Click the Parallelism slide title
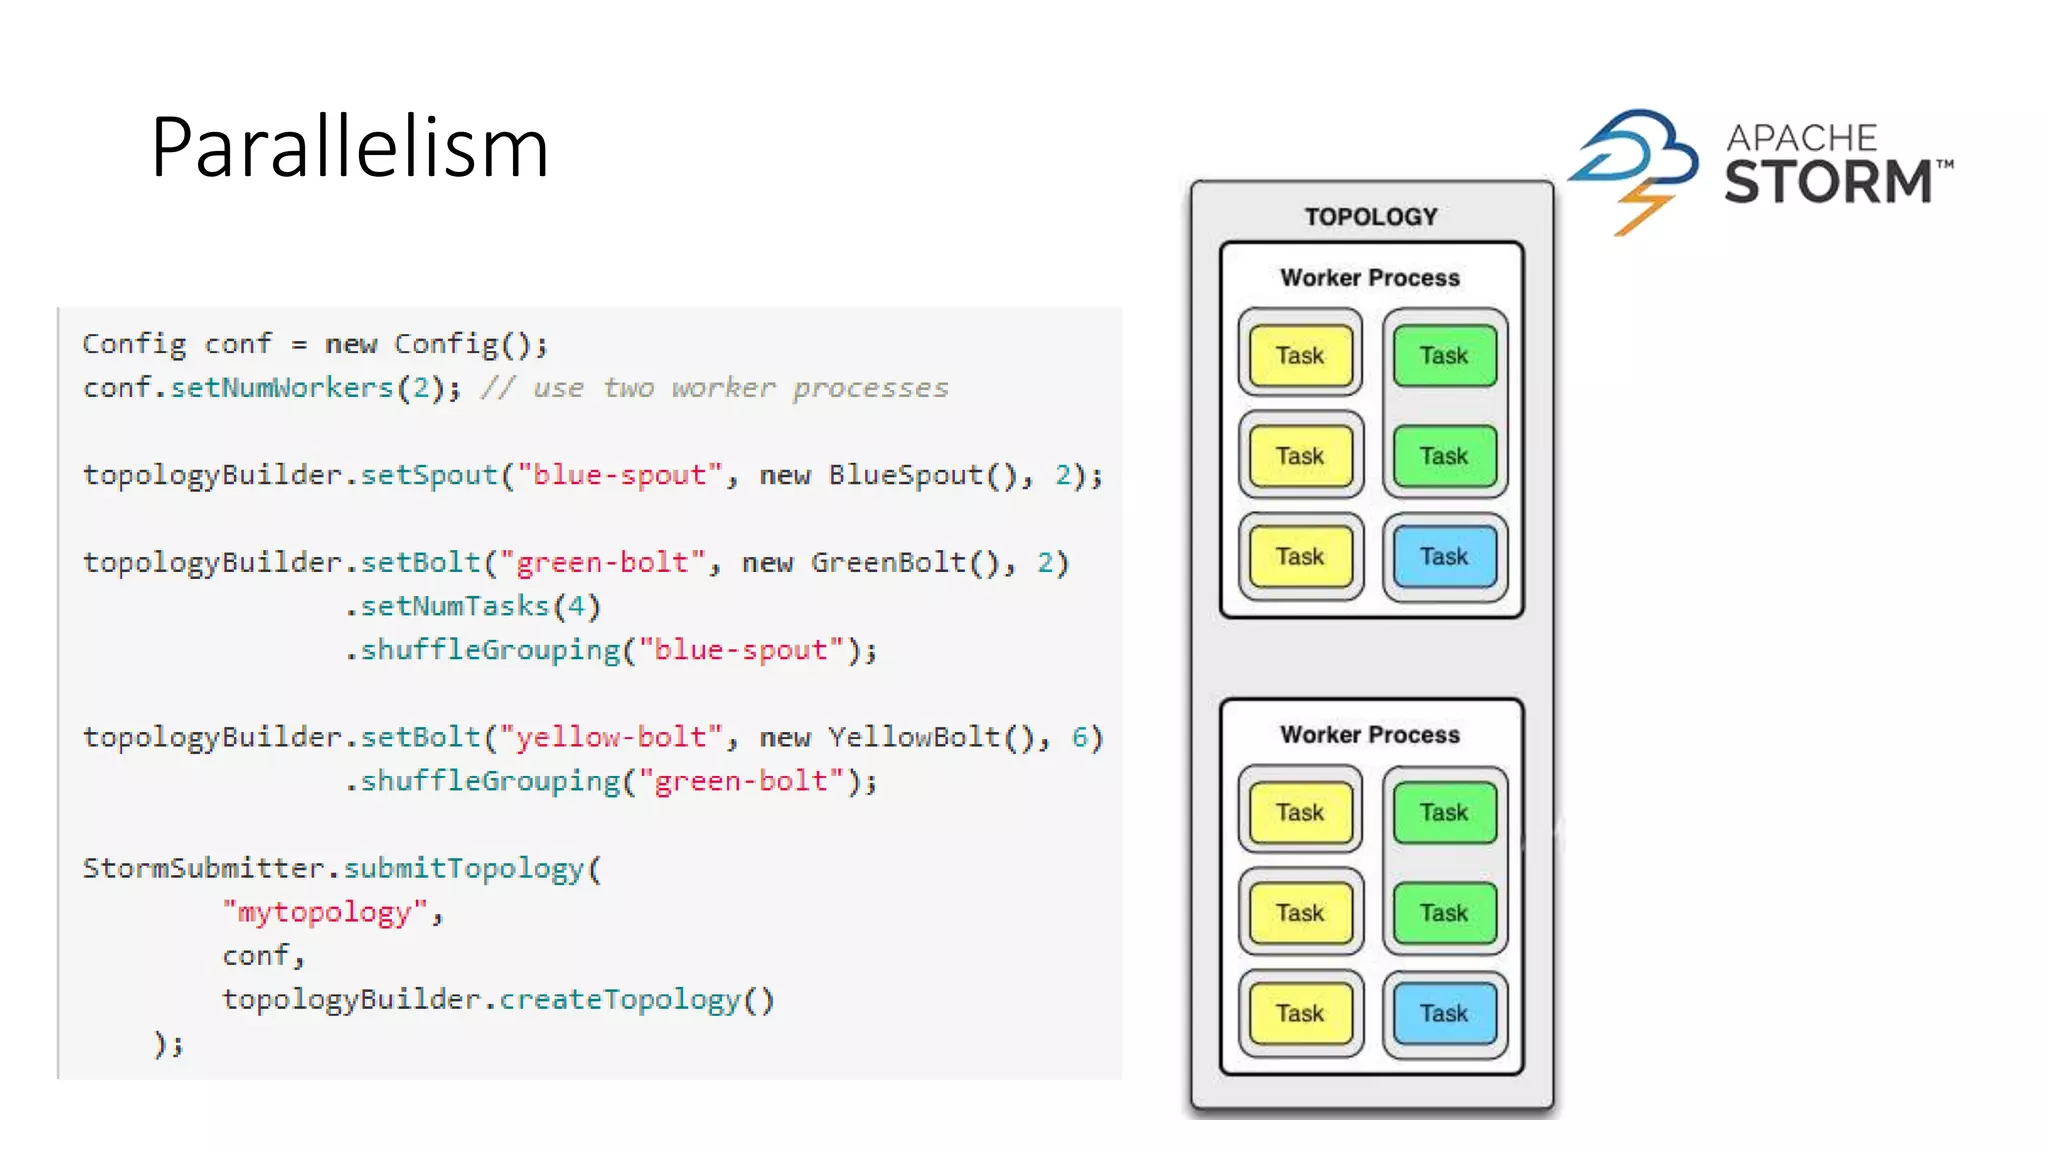Screen dimensions: 2048x1152 [x=349, y=147]
